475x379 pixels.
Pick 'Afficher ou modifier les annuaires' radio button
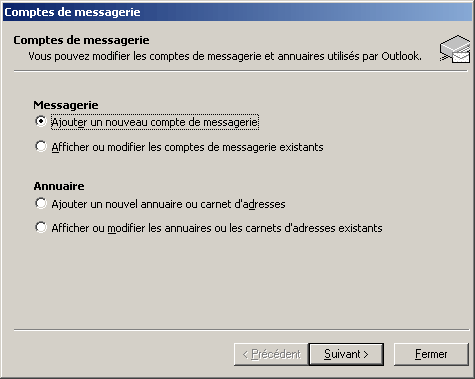pos(41,227)
